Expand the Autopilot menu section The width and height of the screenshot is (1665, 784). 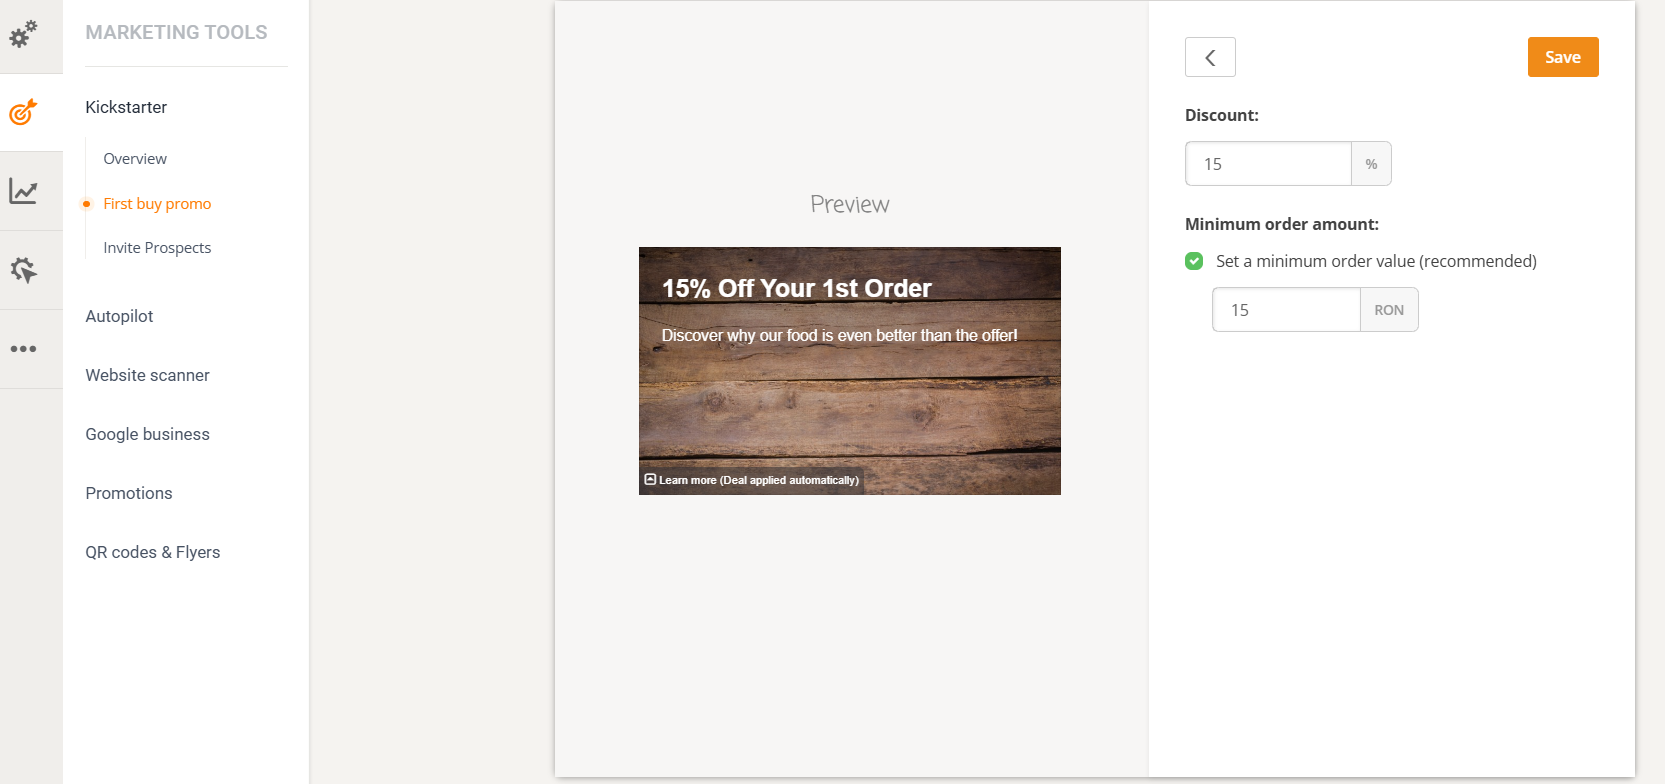[119, 316]
